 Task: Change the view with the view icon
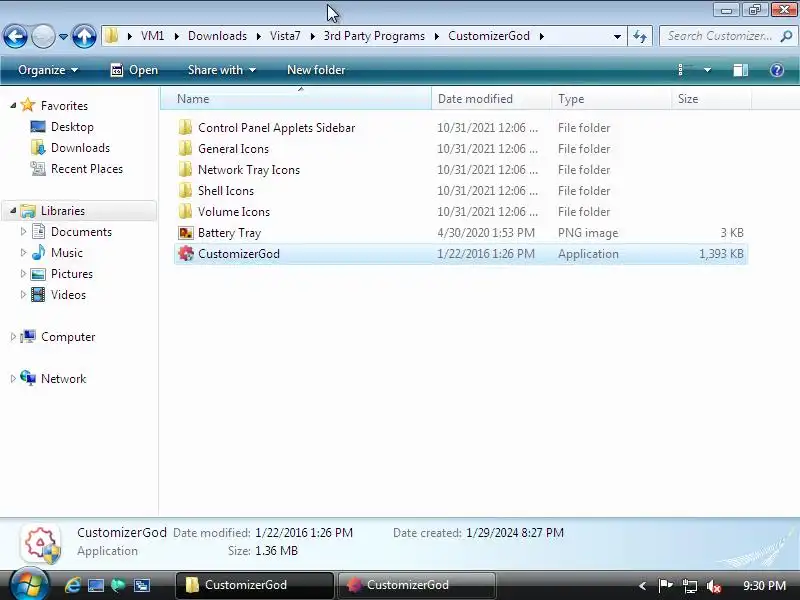[x=684, y=70]
